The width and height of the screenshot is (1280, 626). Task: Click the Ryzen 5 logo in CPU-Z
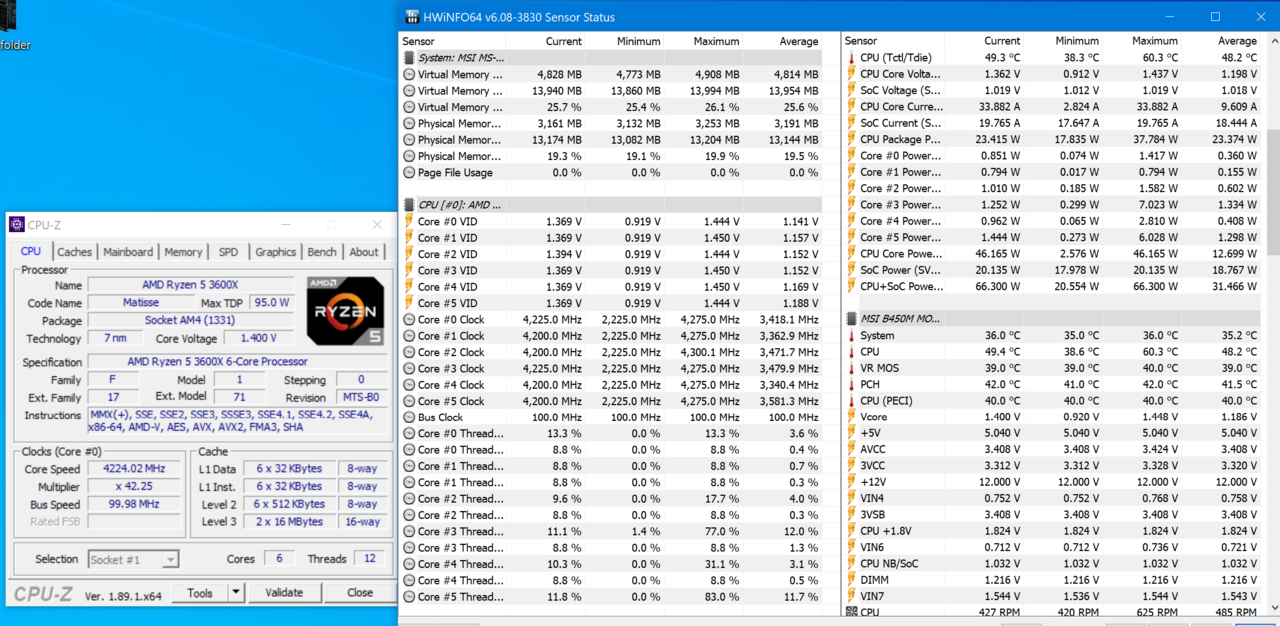click(345, 311)
